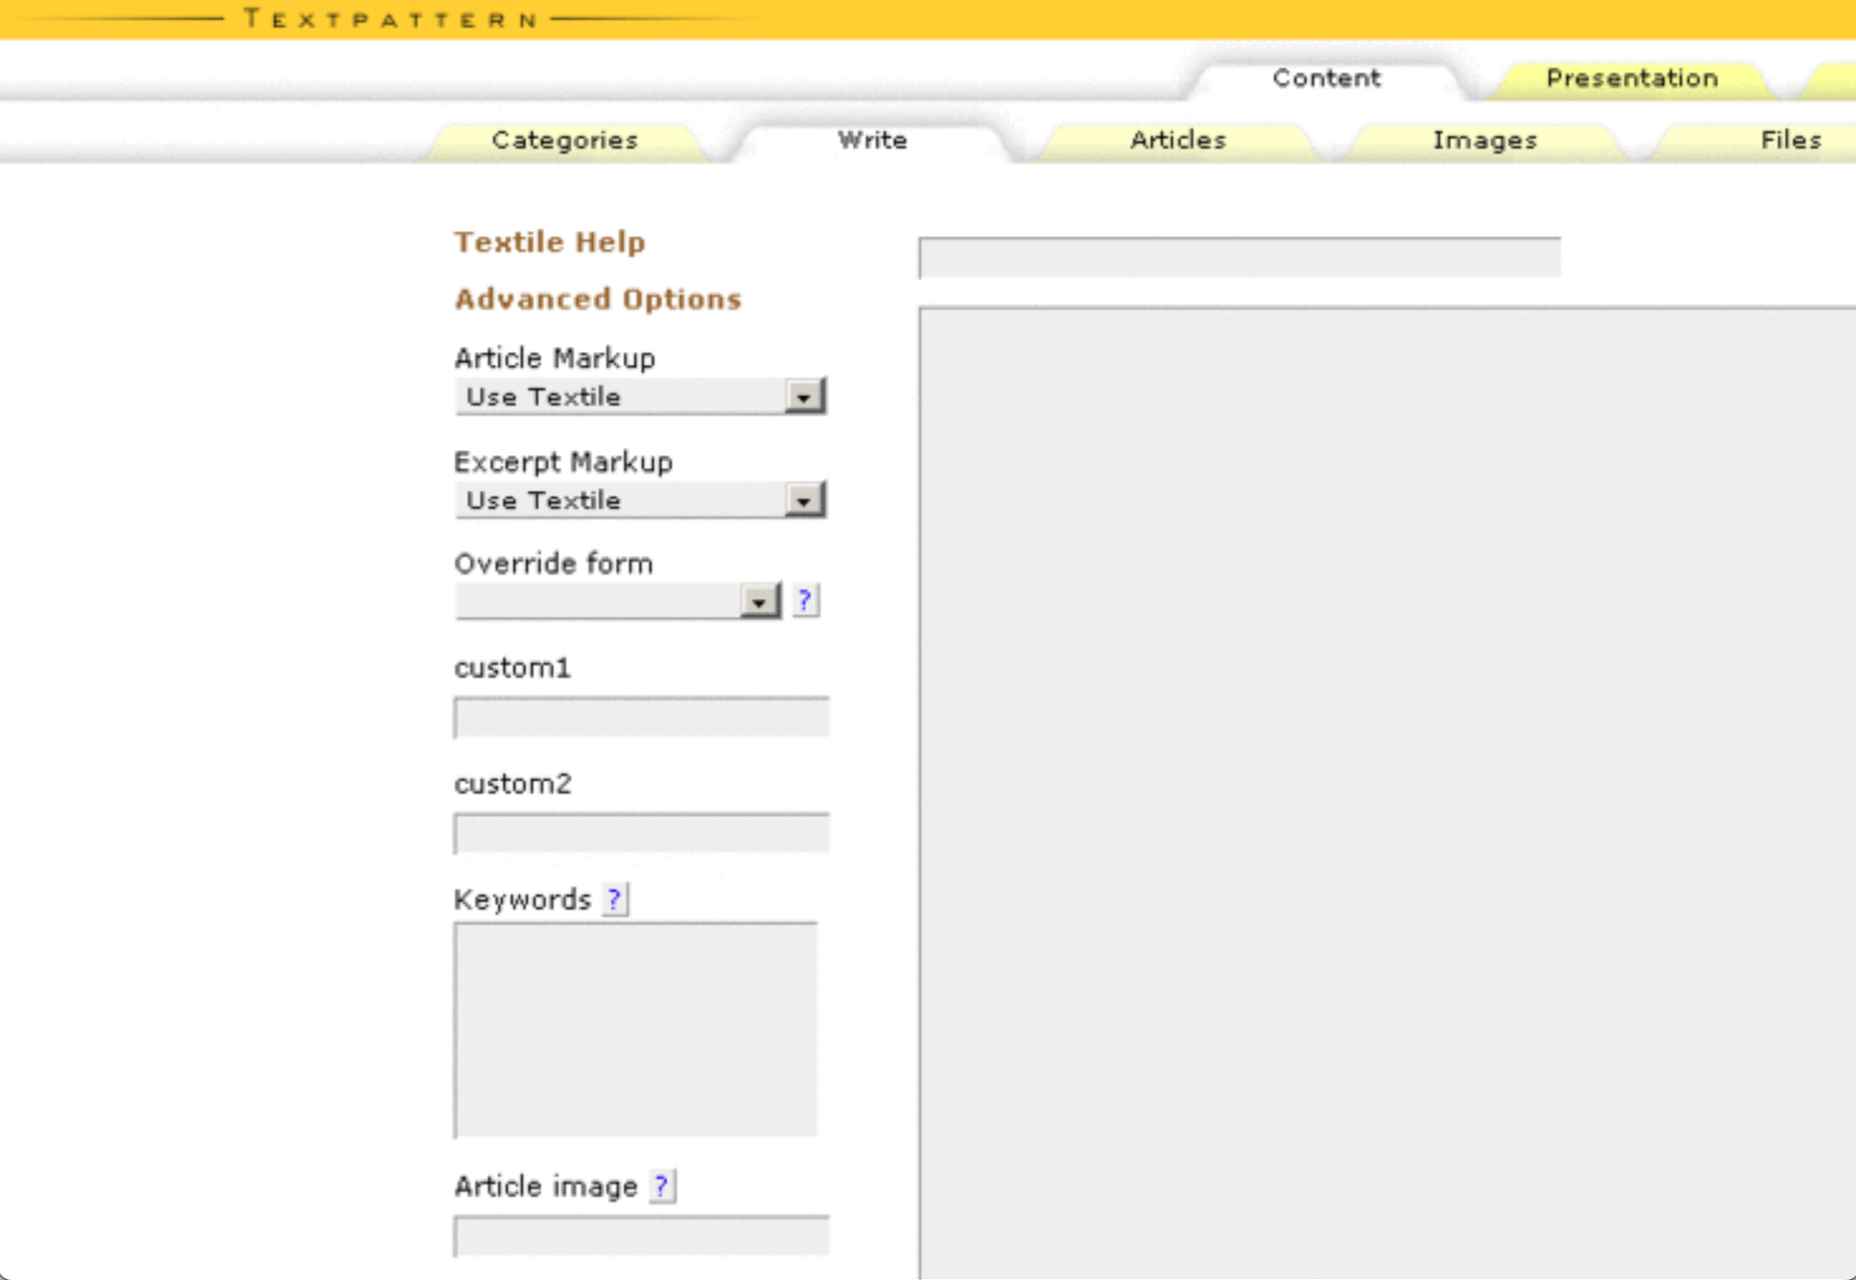This screenshot has width=1856, height=1280.
Task: Open the Override form dropdown
Action: click(618, 601)
